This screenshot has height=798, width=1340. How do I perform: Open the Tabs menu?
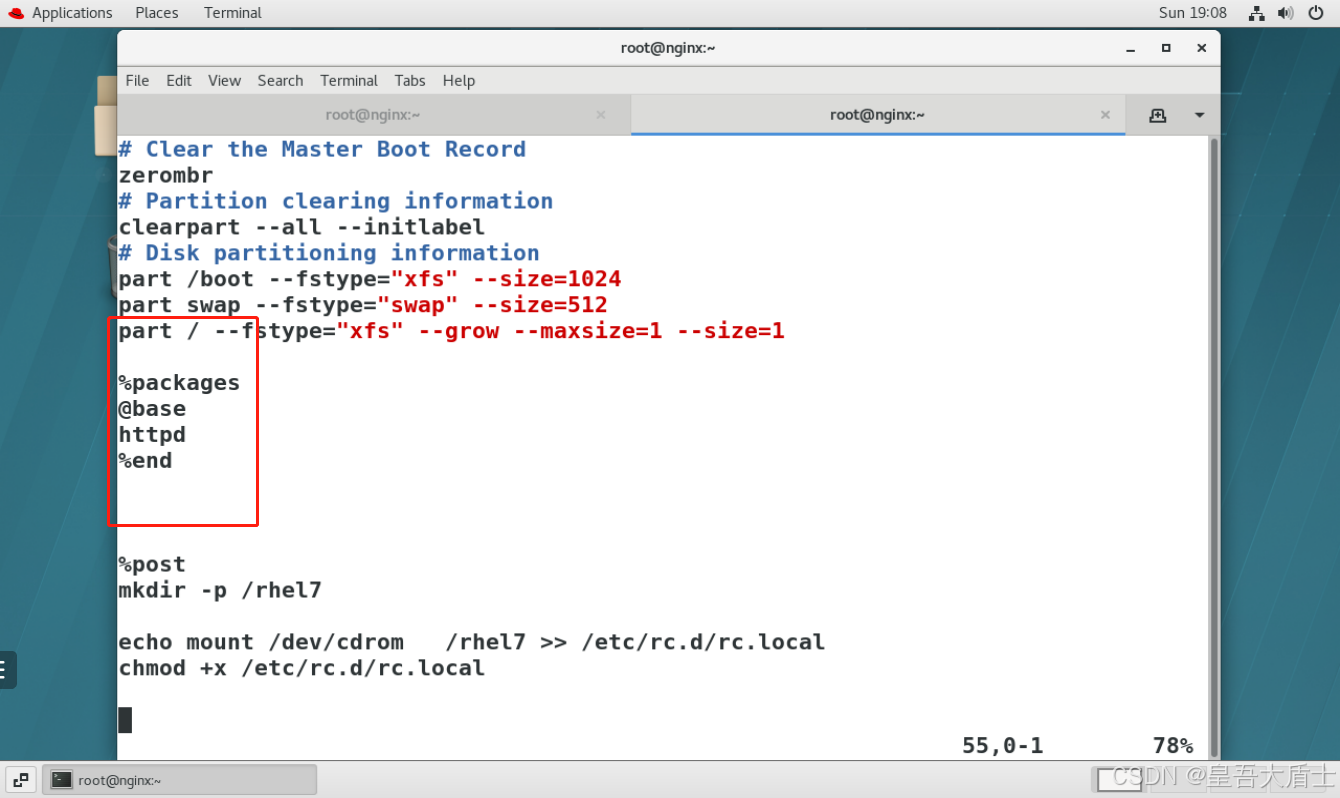click(410, 80)
